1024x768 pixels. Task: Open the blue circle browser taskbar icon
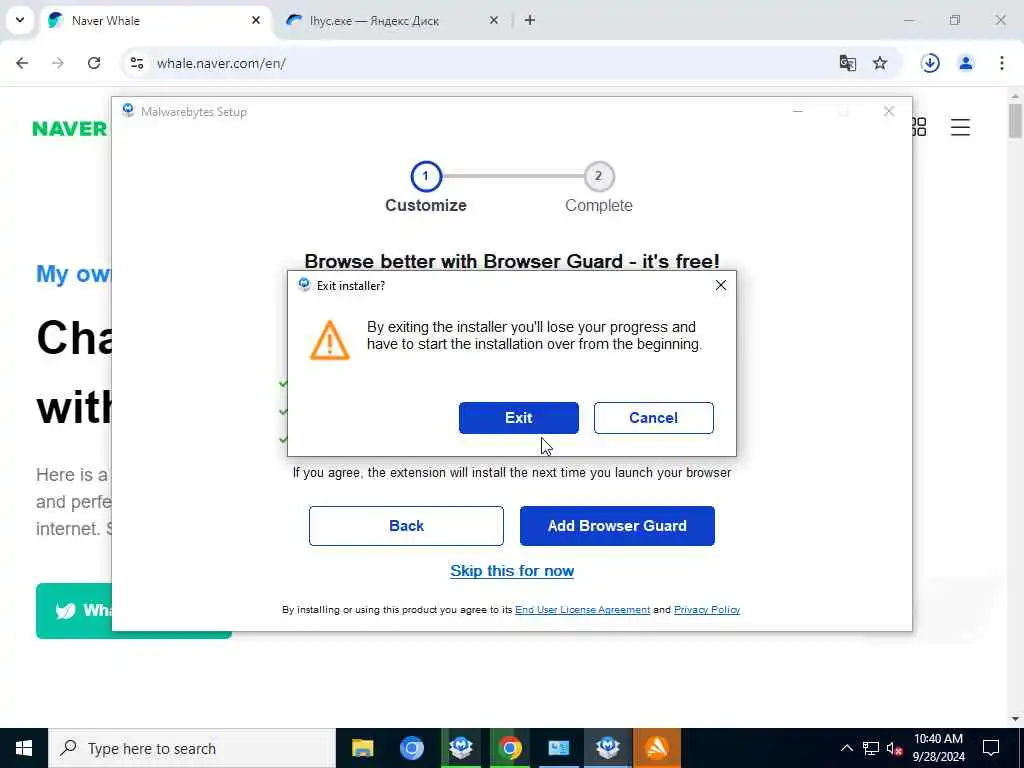tap(411, 748)
